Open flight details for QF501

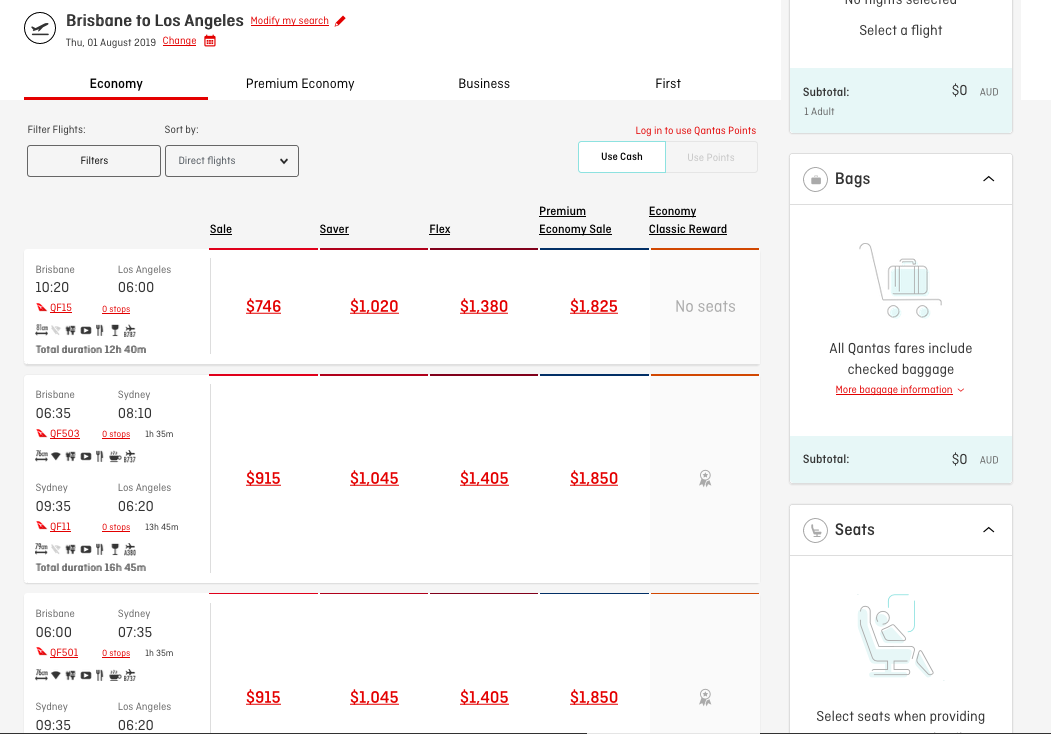tap(64, 653)
